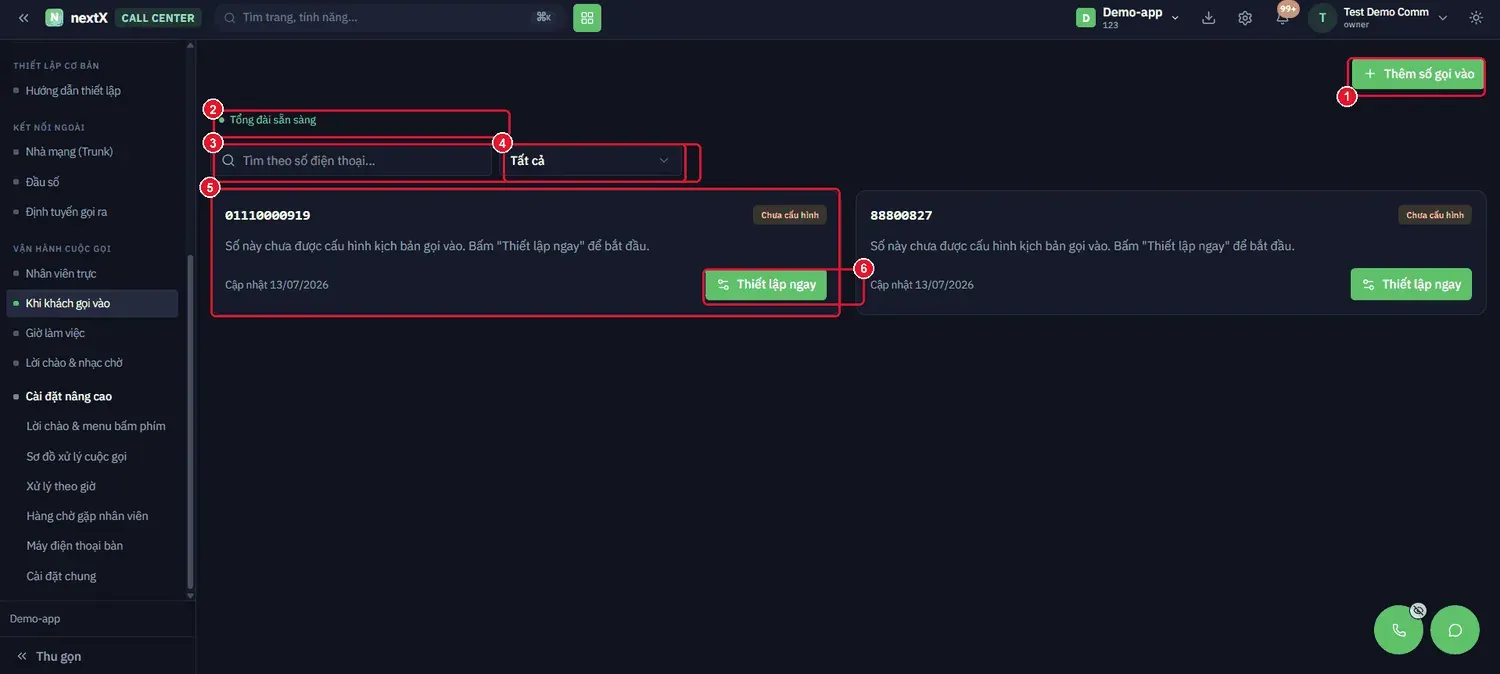The image size is (1500, 674).
Task: Click "Thiết lập ngay" for number 01110000919
Action: (x=766, y=285)
